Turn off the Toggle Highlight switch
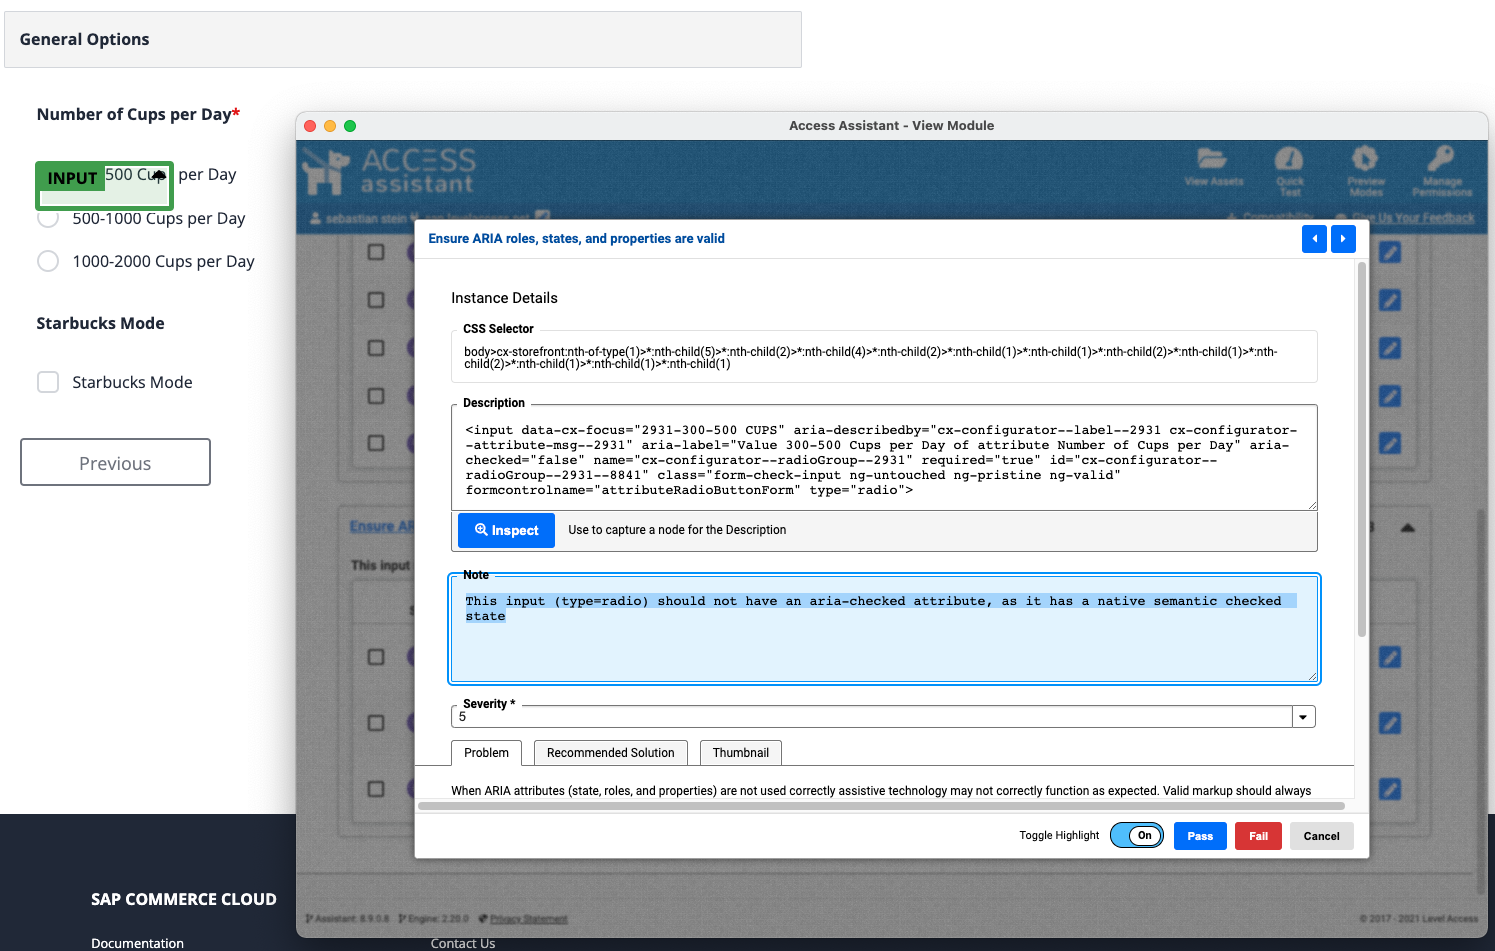This screenshot has height=951, width=1495. 1137,835
